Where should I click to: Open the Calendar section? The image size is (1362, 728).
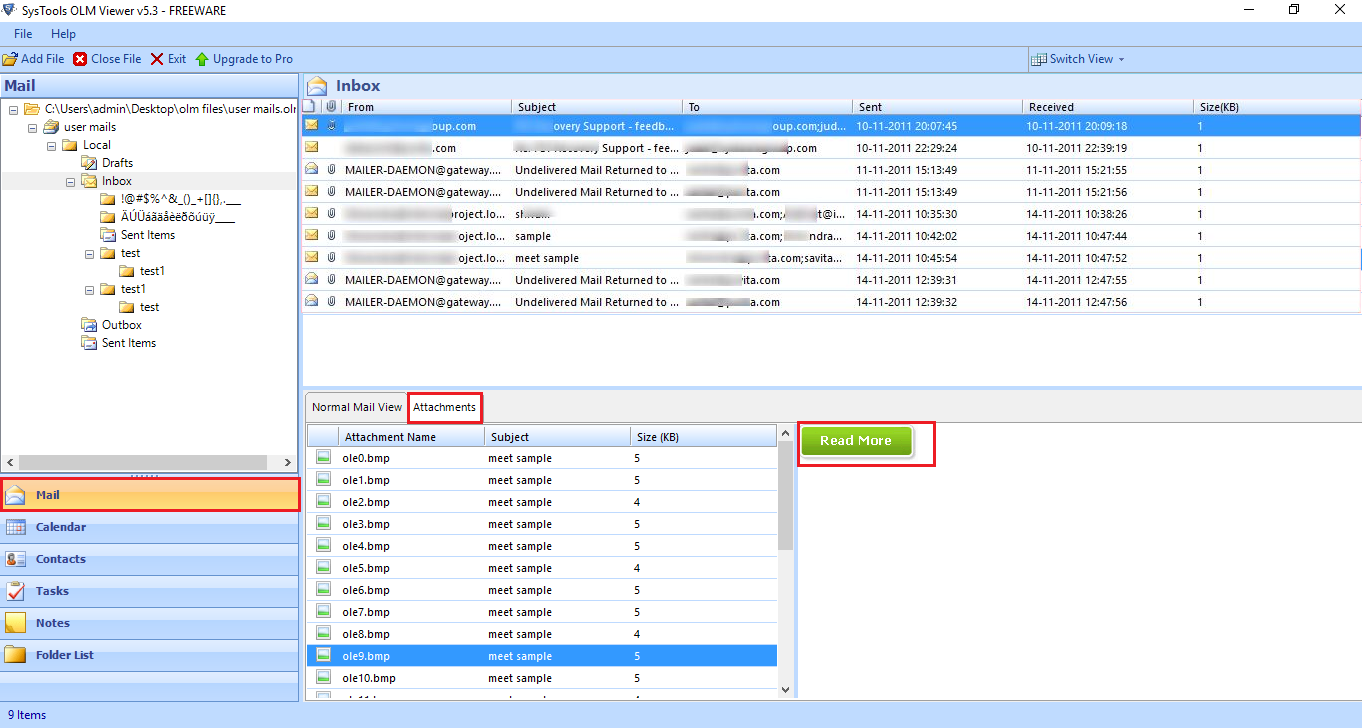pyautogui.click(x=149, y=527)
